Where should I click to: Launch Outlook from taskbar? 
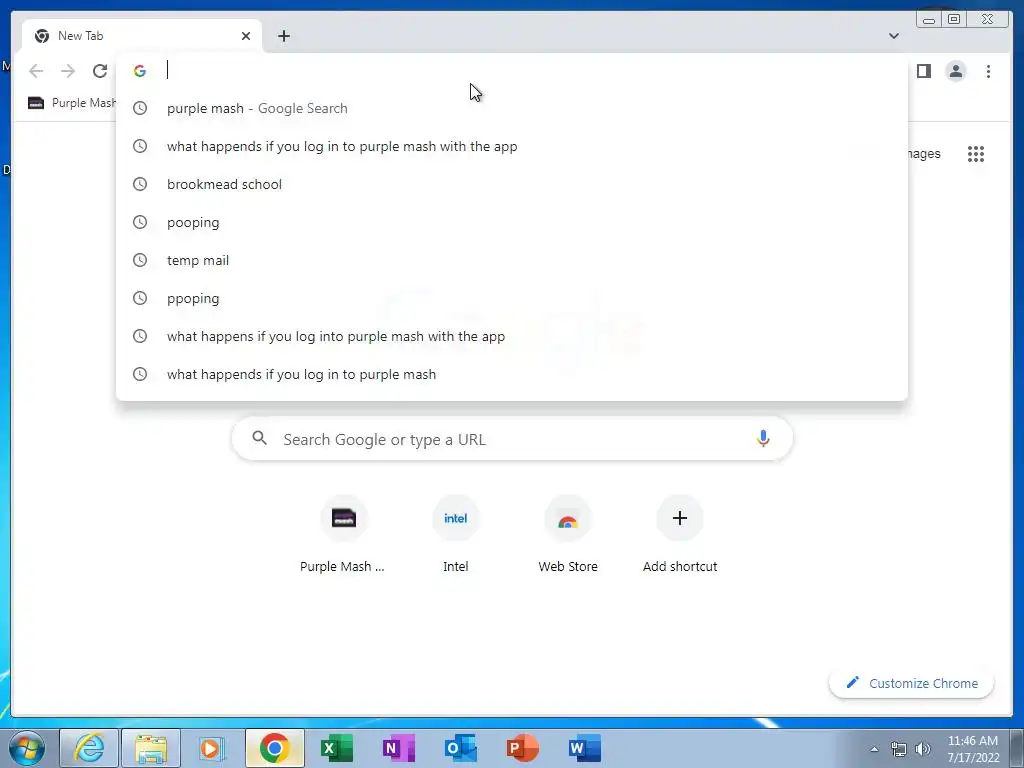coord(460,748)
